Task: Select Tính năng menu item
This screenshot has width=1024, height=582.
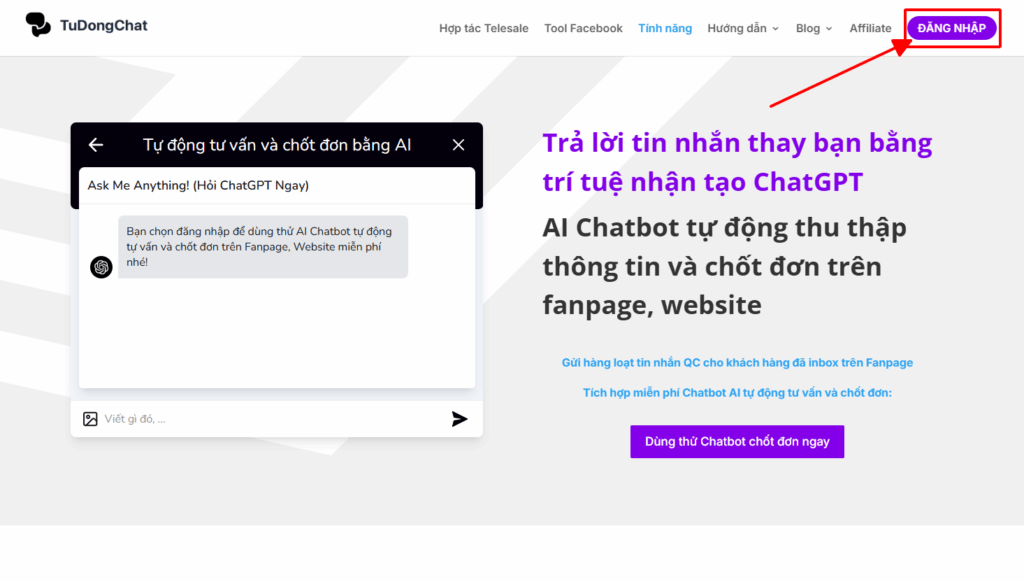Action: coord(665,28)
